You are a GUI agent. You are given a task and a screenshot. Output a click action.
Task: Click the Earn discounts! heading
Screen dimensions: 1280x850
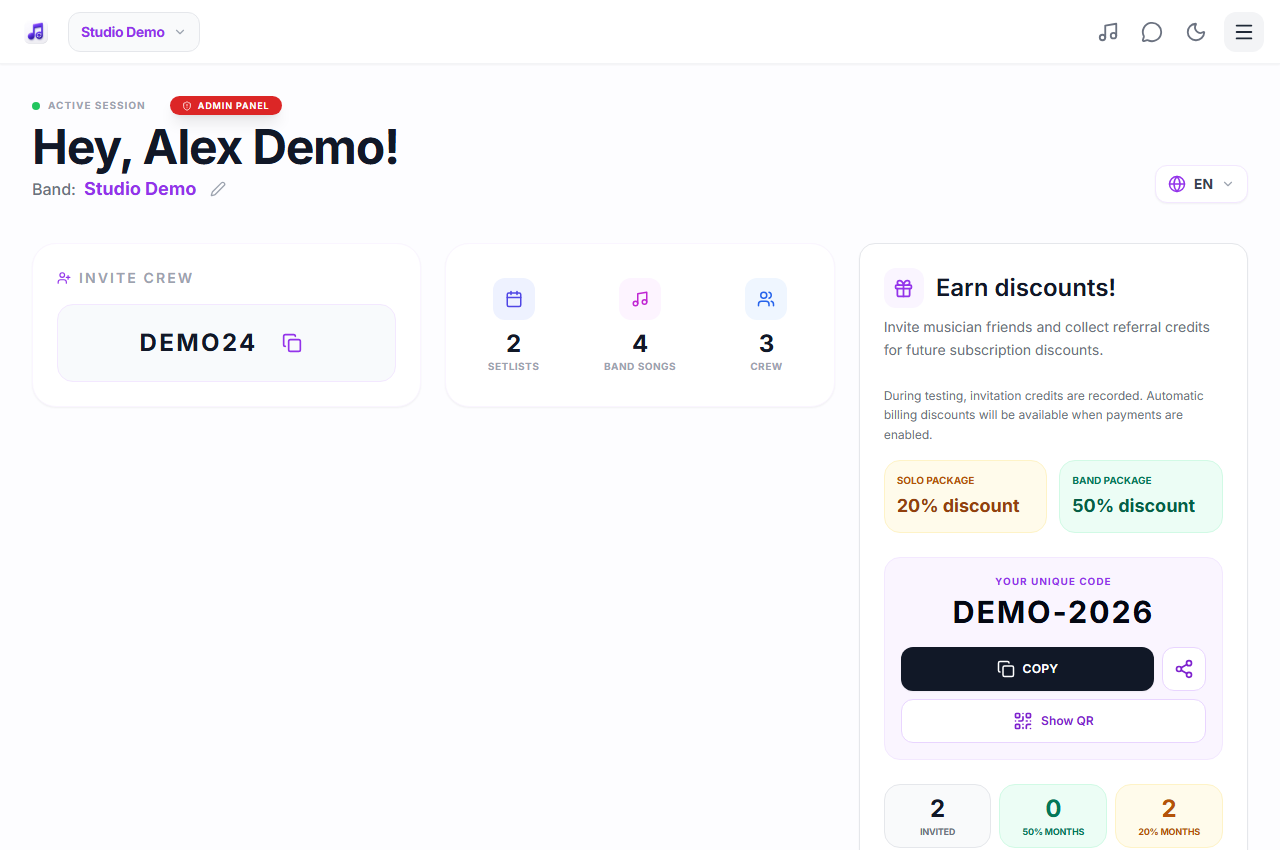coord(1026,288)
